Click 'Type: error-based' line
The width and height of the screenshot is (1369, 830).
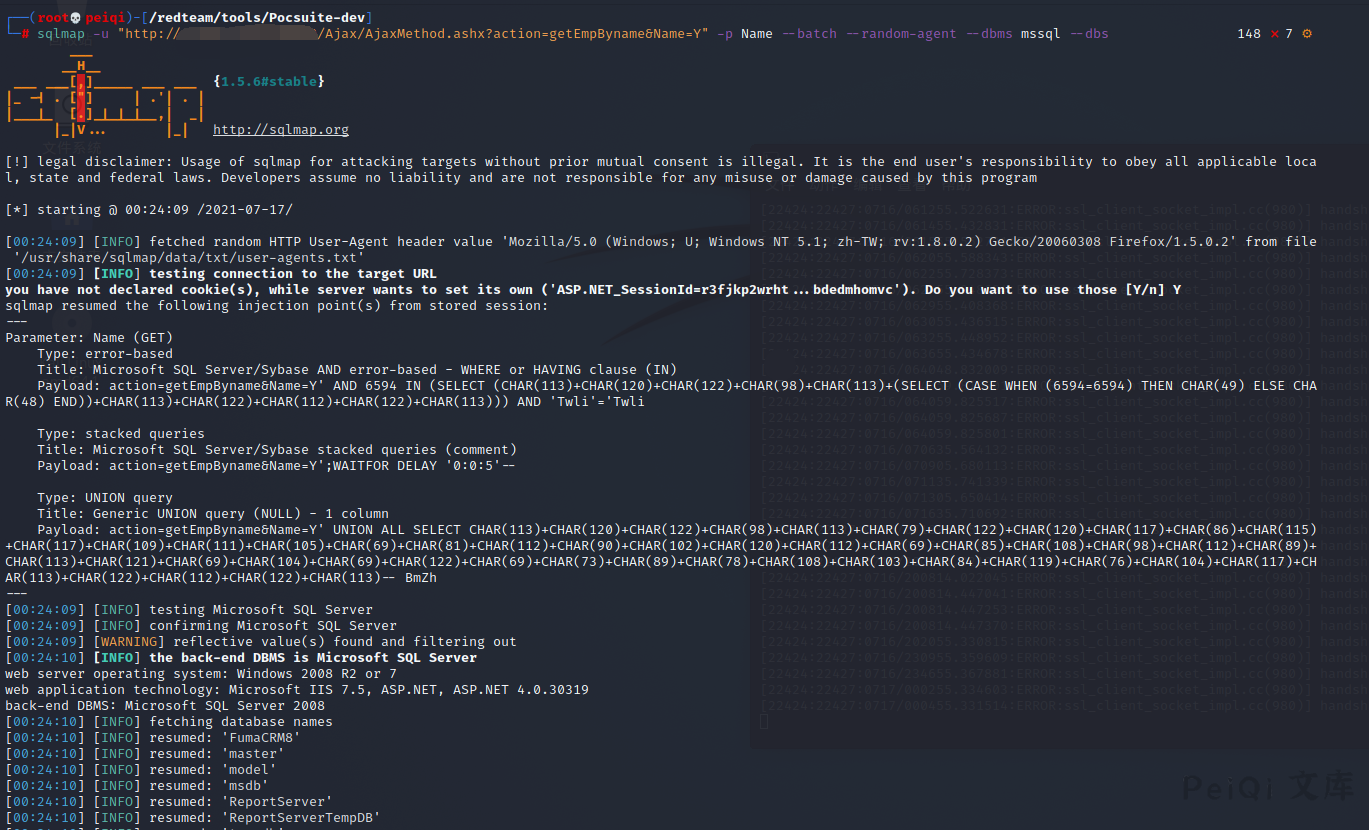(x=105, y=354)
